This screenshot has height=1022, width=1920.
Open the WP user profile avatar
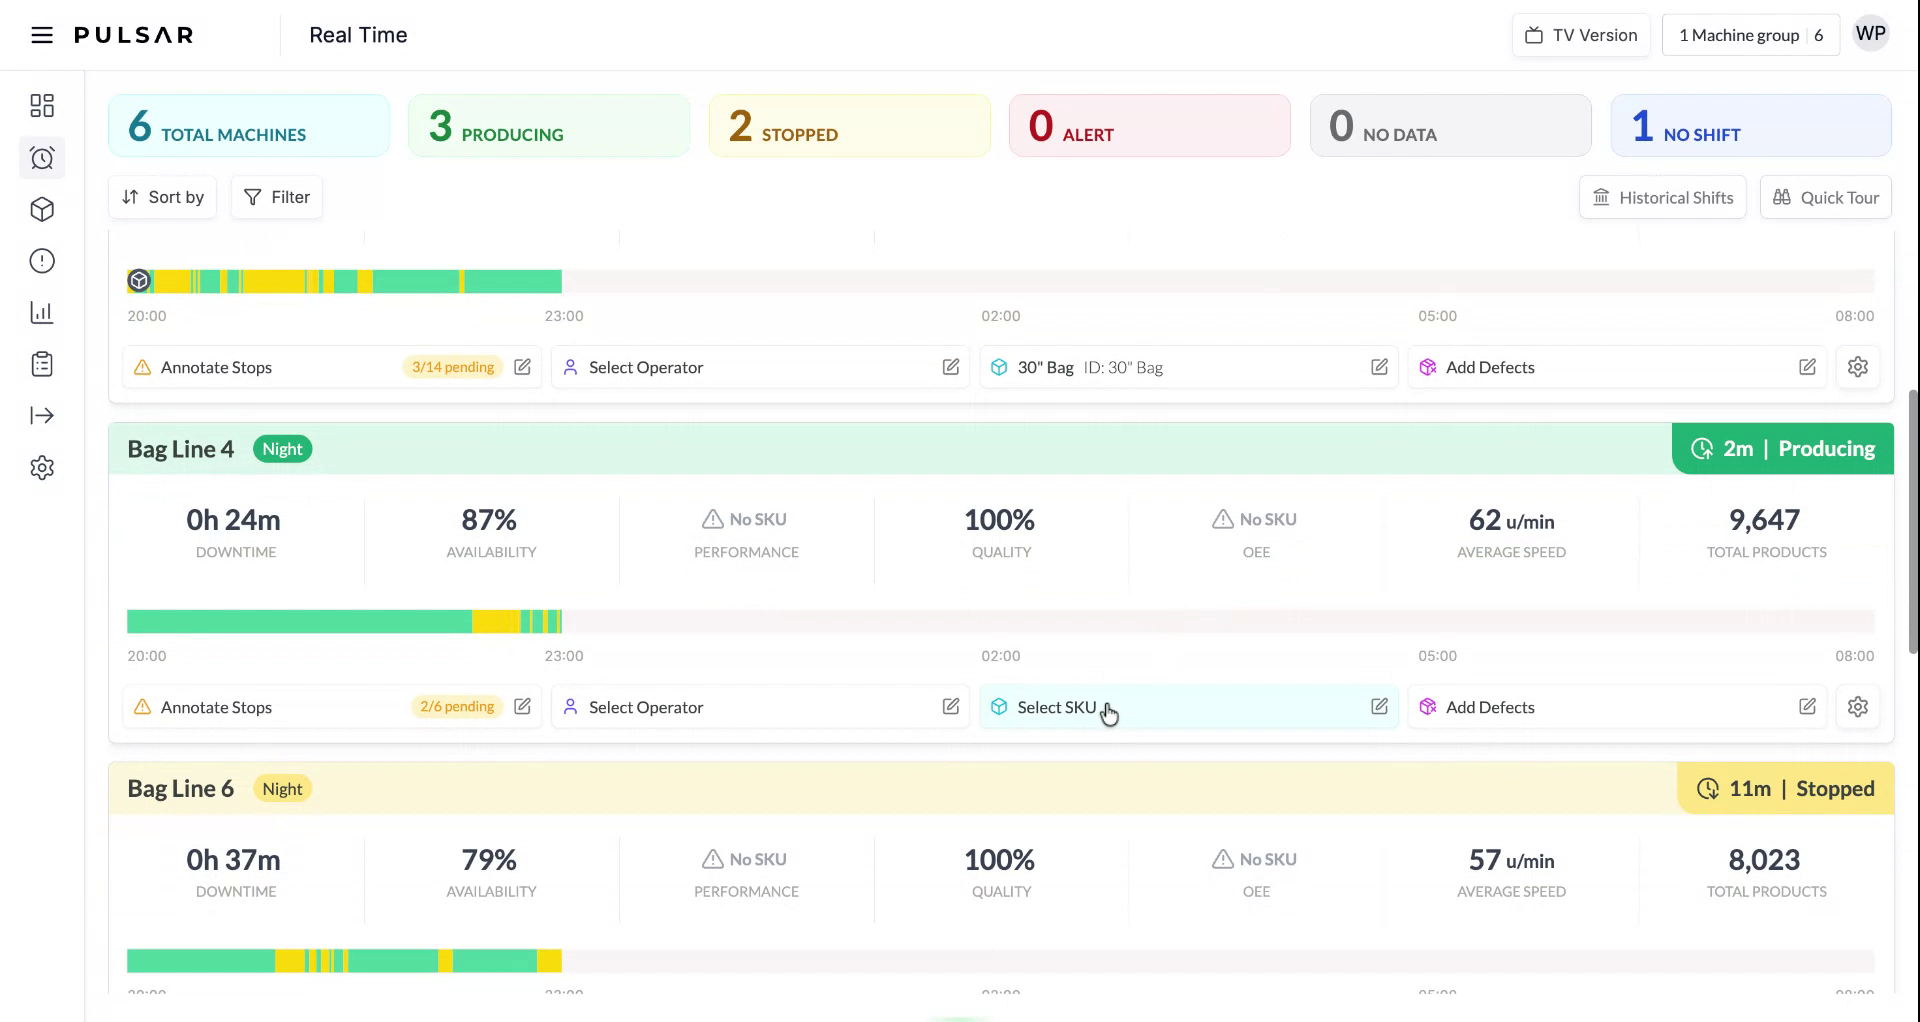tap(1870, 34)
